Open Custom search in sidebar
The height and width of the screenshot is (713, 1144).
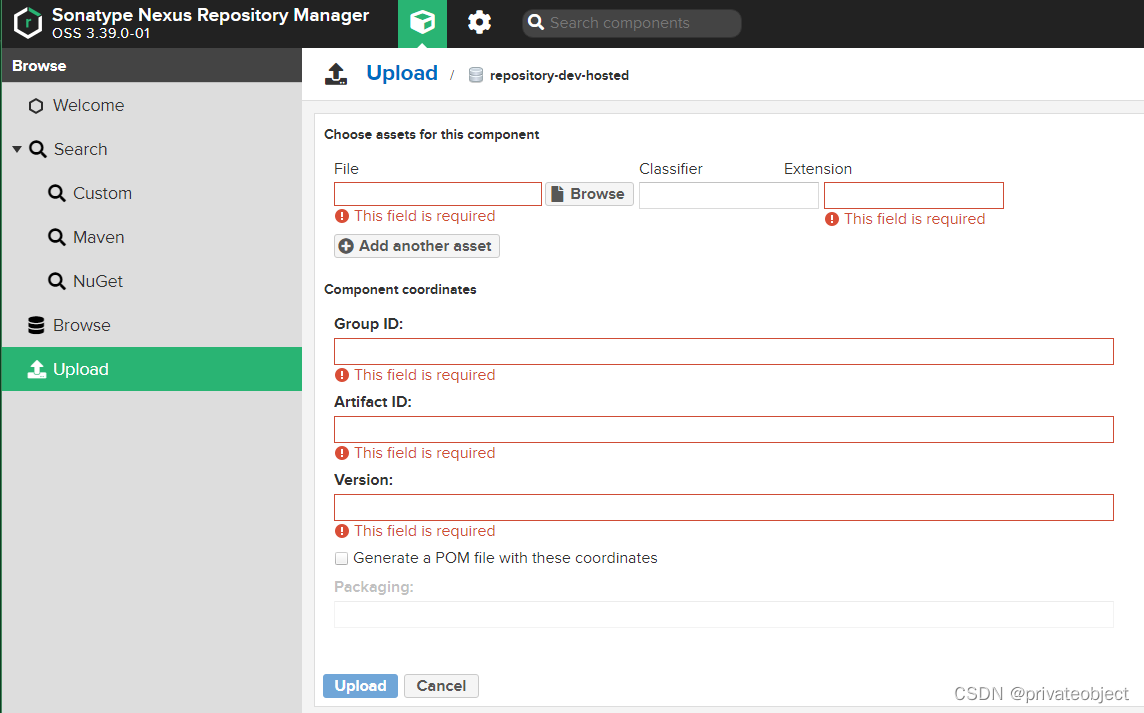152,193
